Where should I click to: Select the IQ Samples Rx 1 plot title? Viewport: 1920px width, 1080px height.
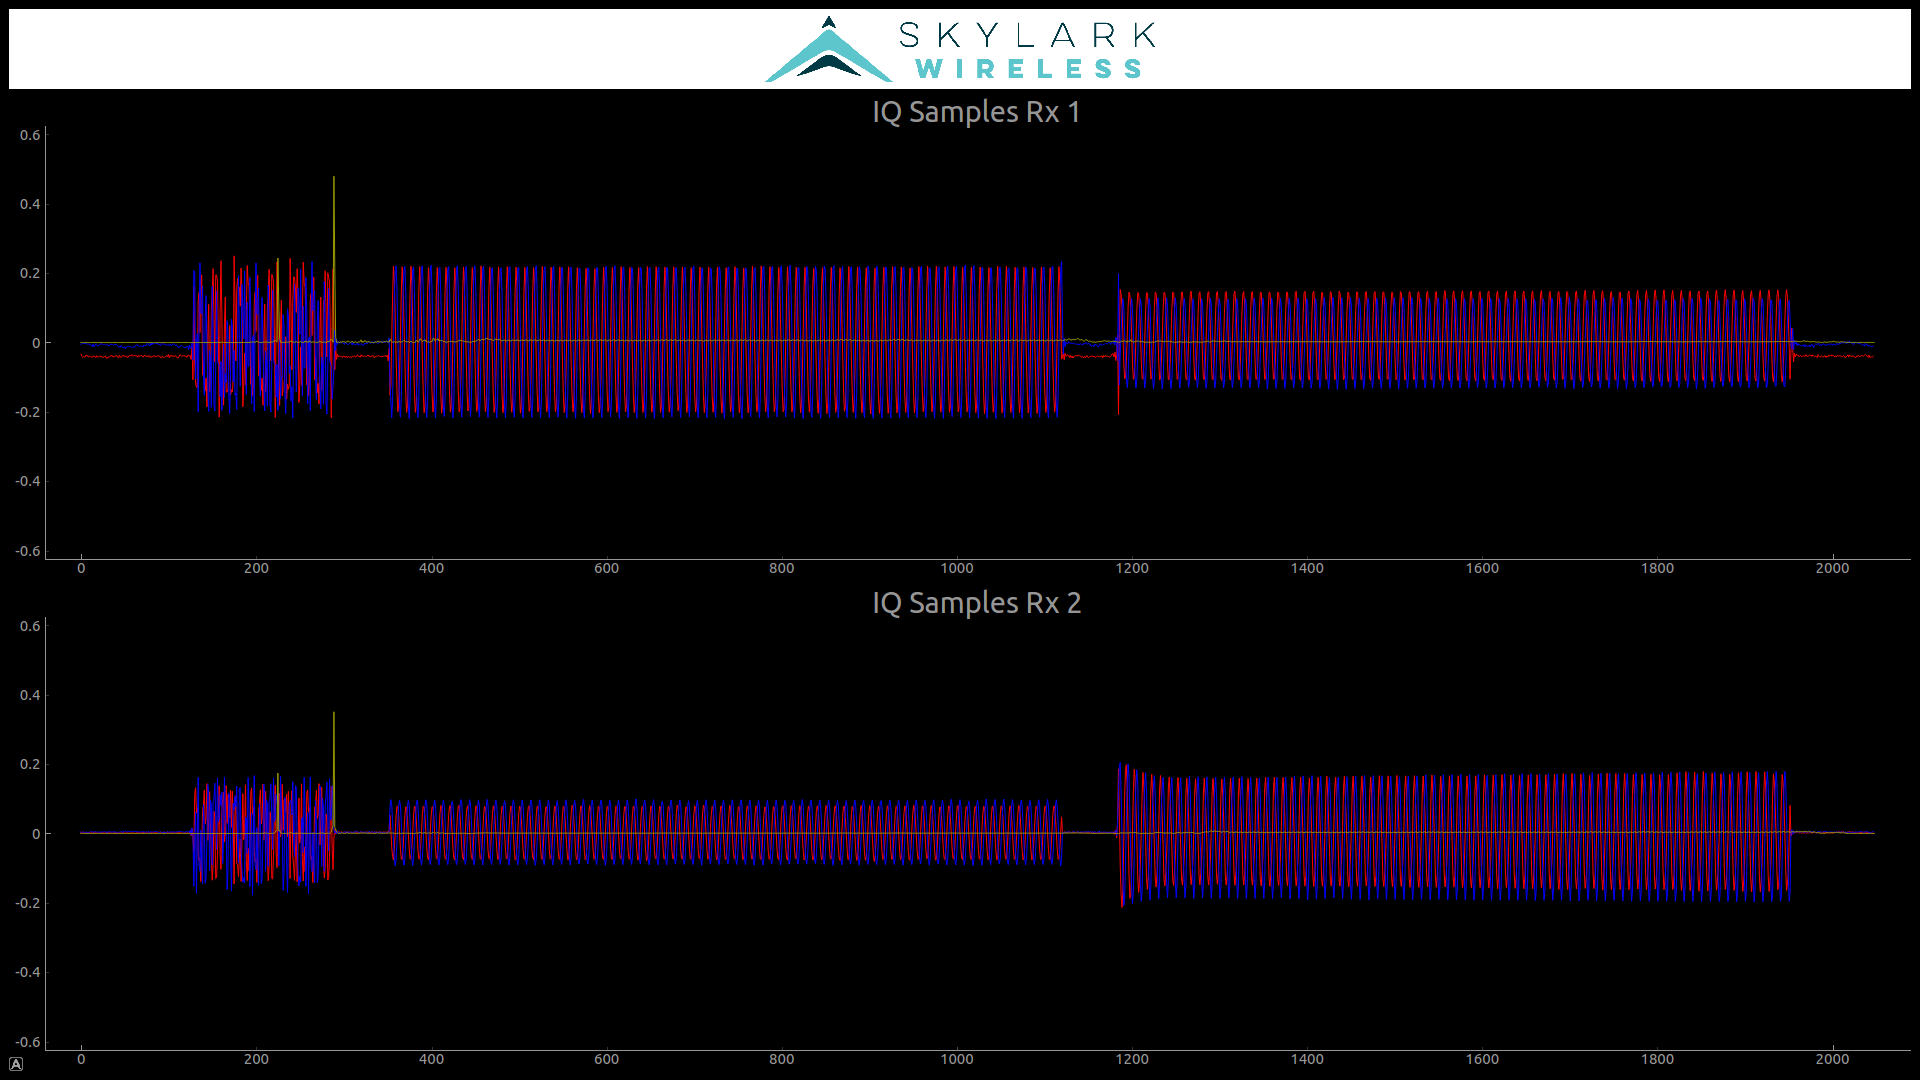[x=976, y=113]
